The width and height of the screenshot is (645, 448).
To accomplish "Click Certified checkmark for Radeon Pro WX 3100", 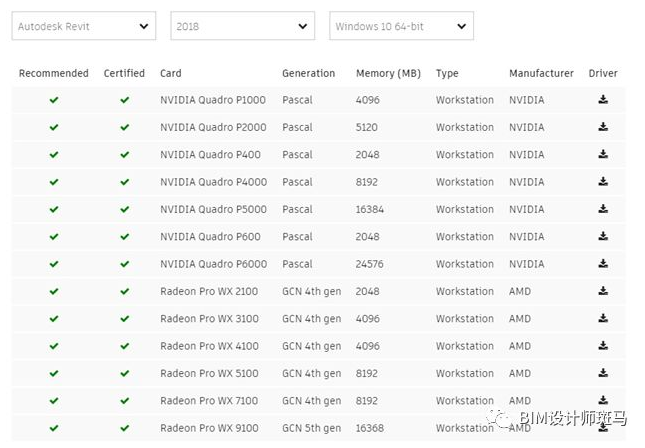I will 124,319.
